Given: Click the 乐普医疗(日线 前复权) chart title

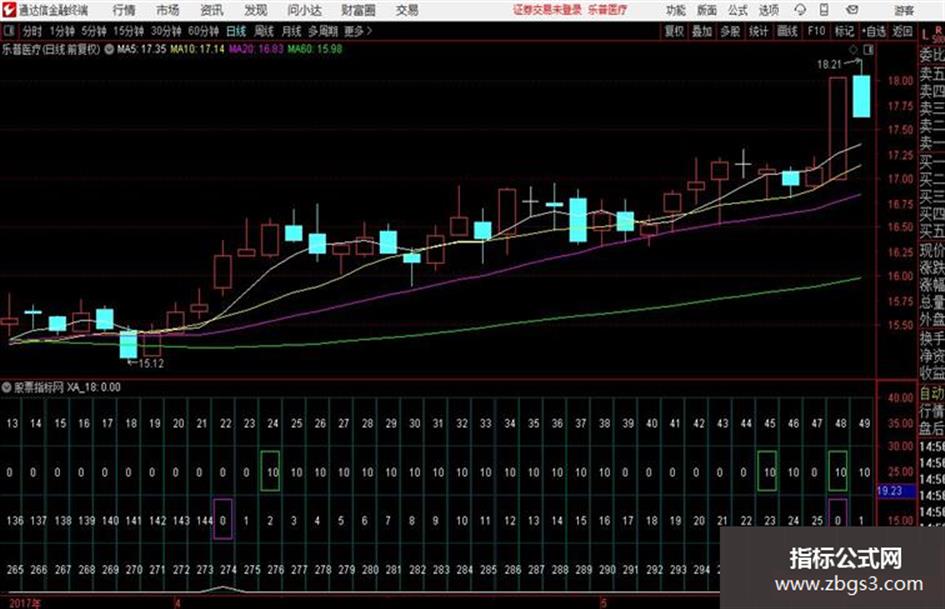Looking at the screenshot, I should tap(51, 49).
